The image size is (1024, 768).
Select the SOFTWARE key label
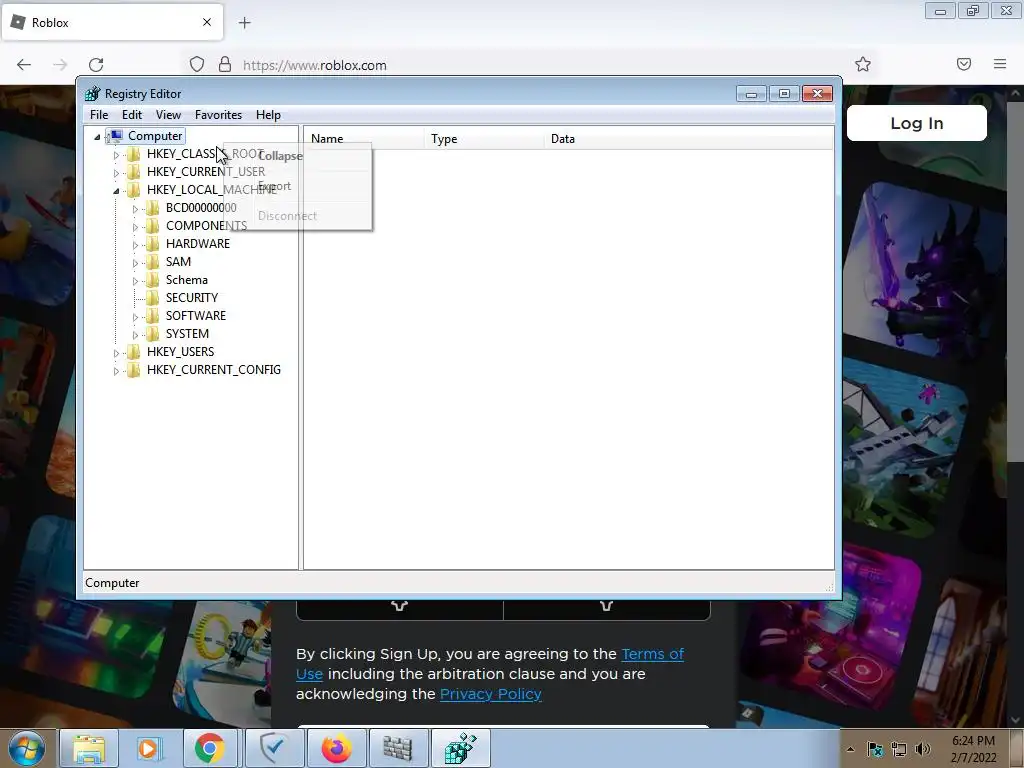pos(196,315)
